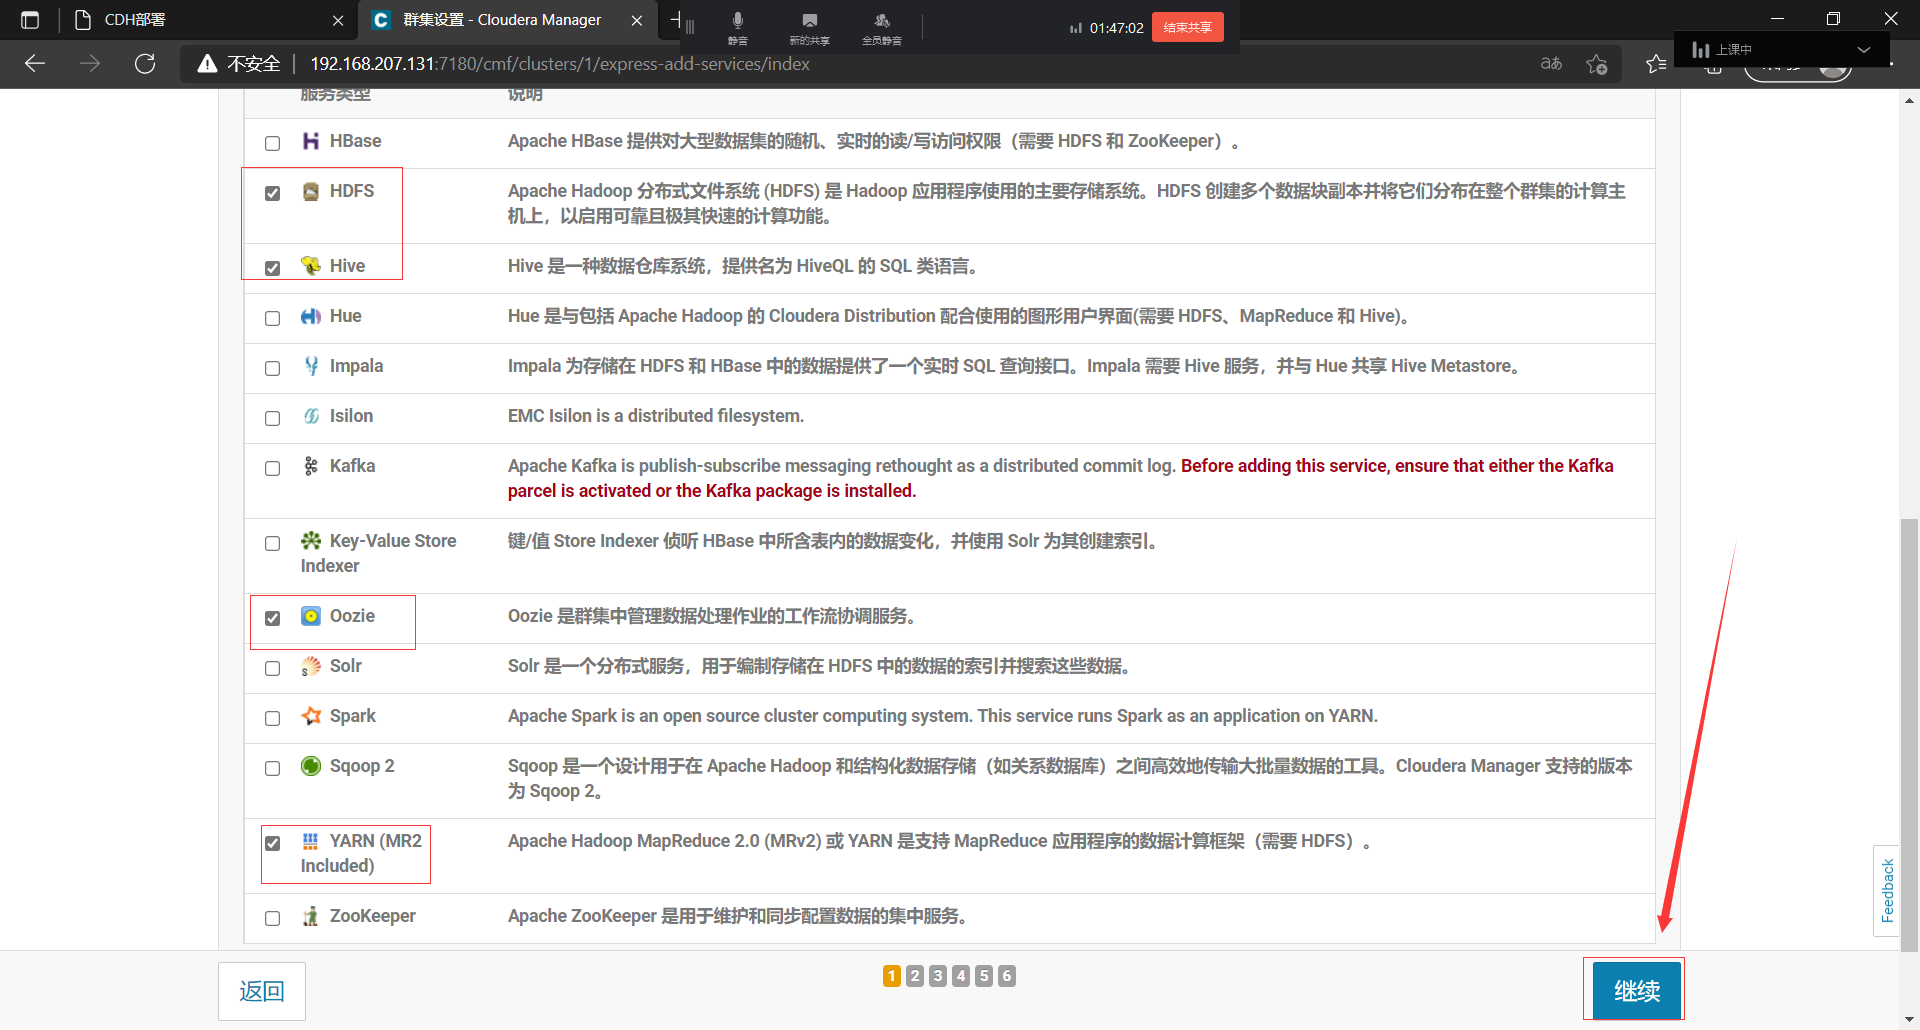
Task: Close the Cloudera Manager tab
Action: [637, 20]
